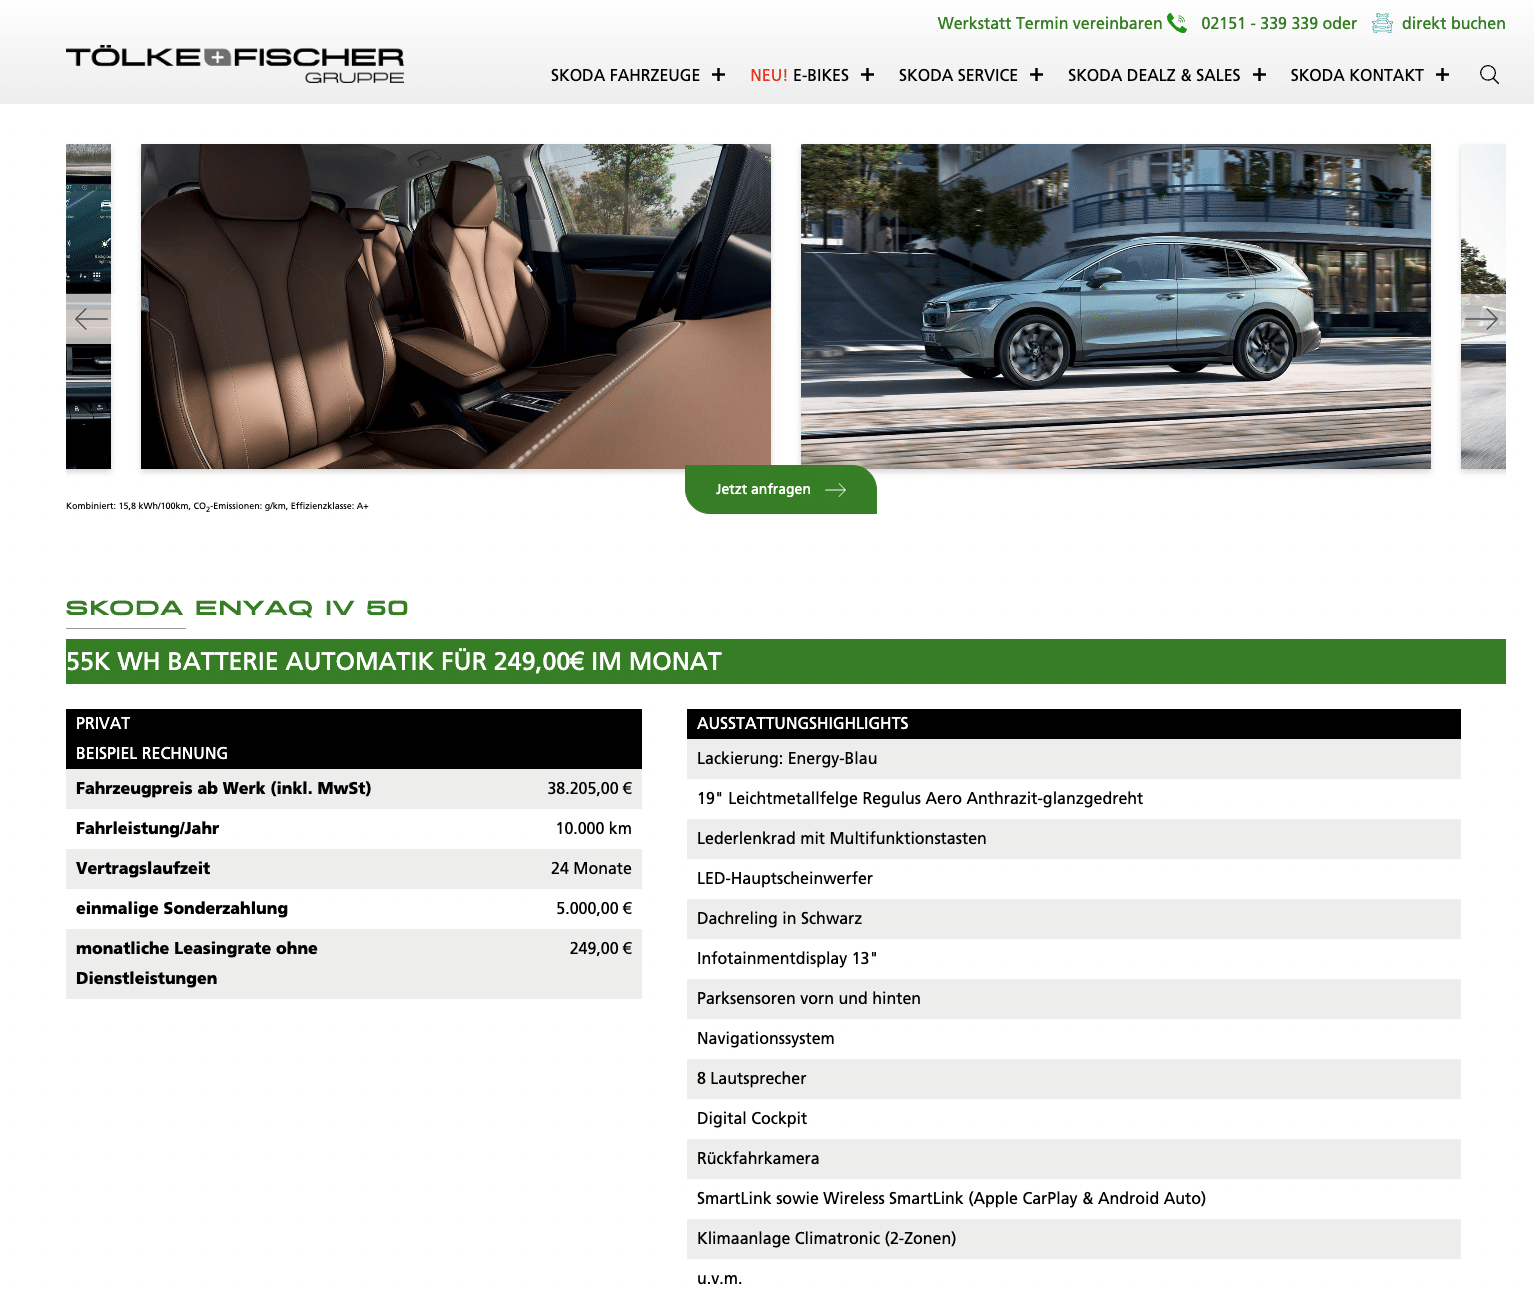
Task: Click the Jetzt anfragen button
Action: tap(781, 489)
